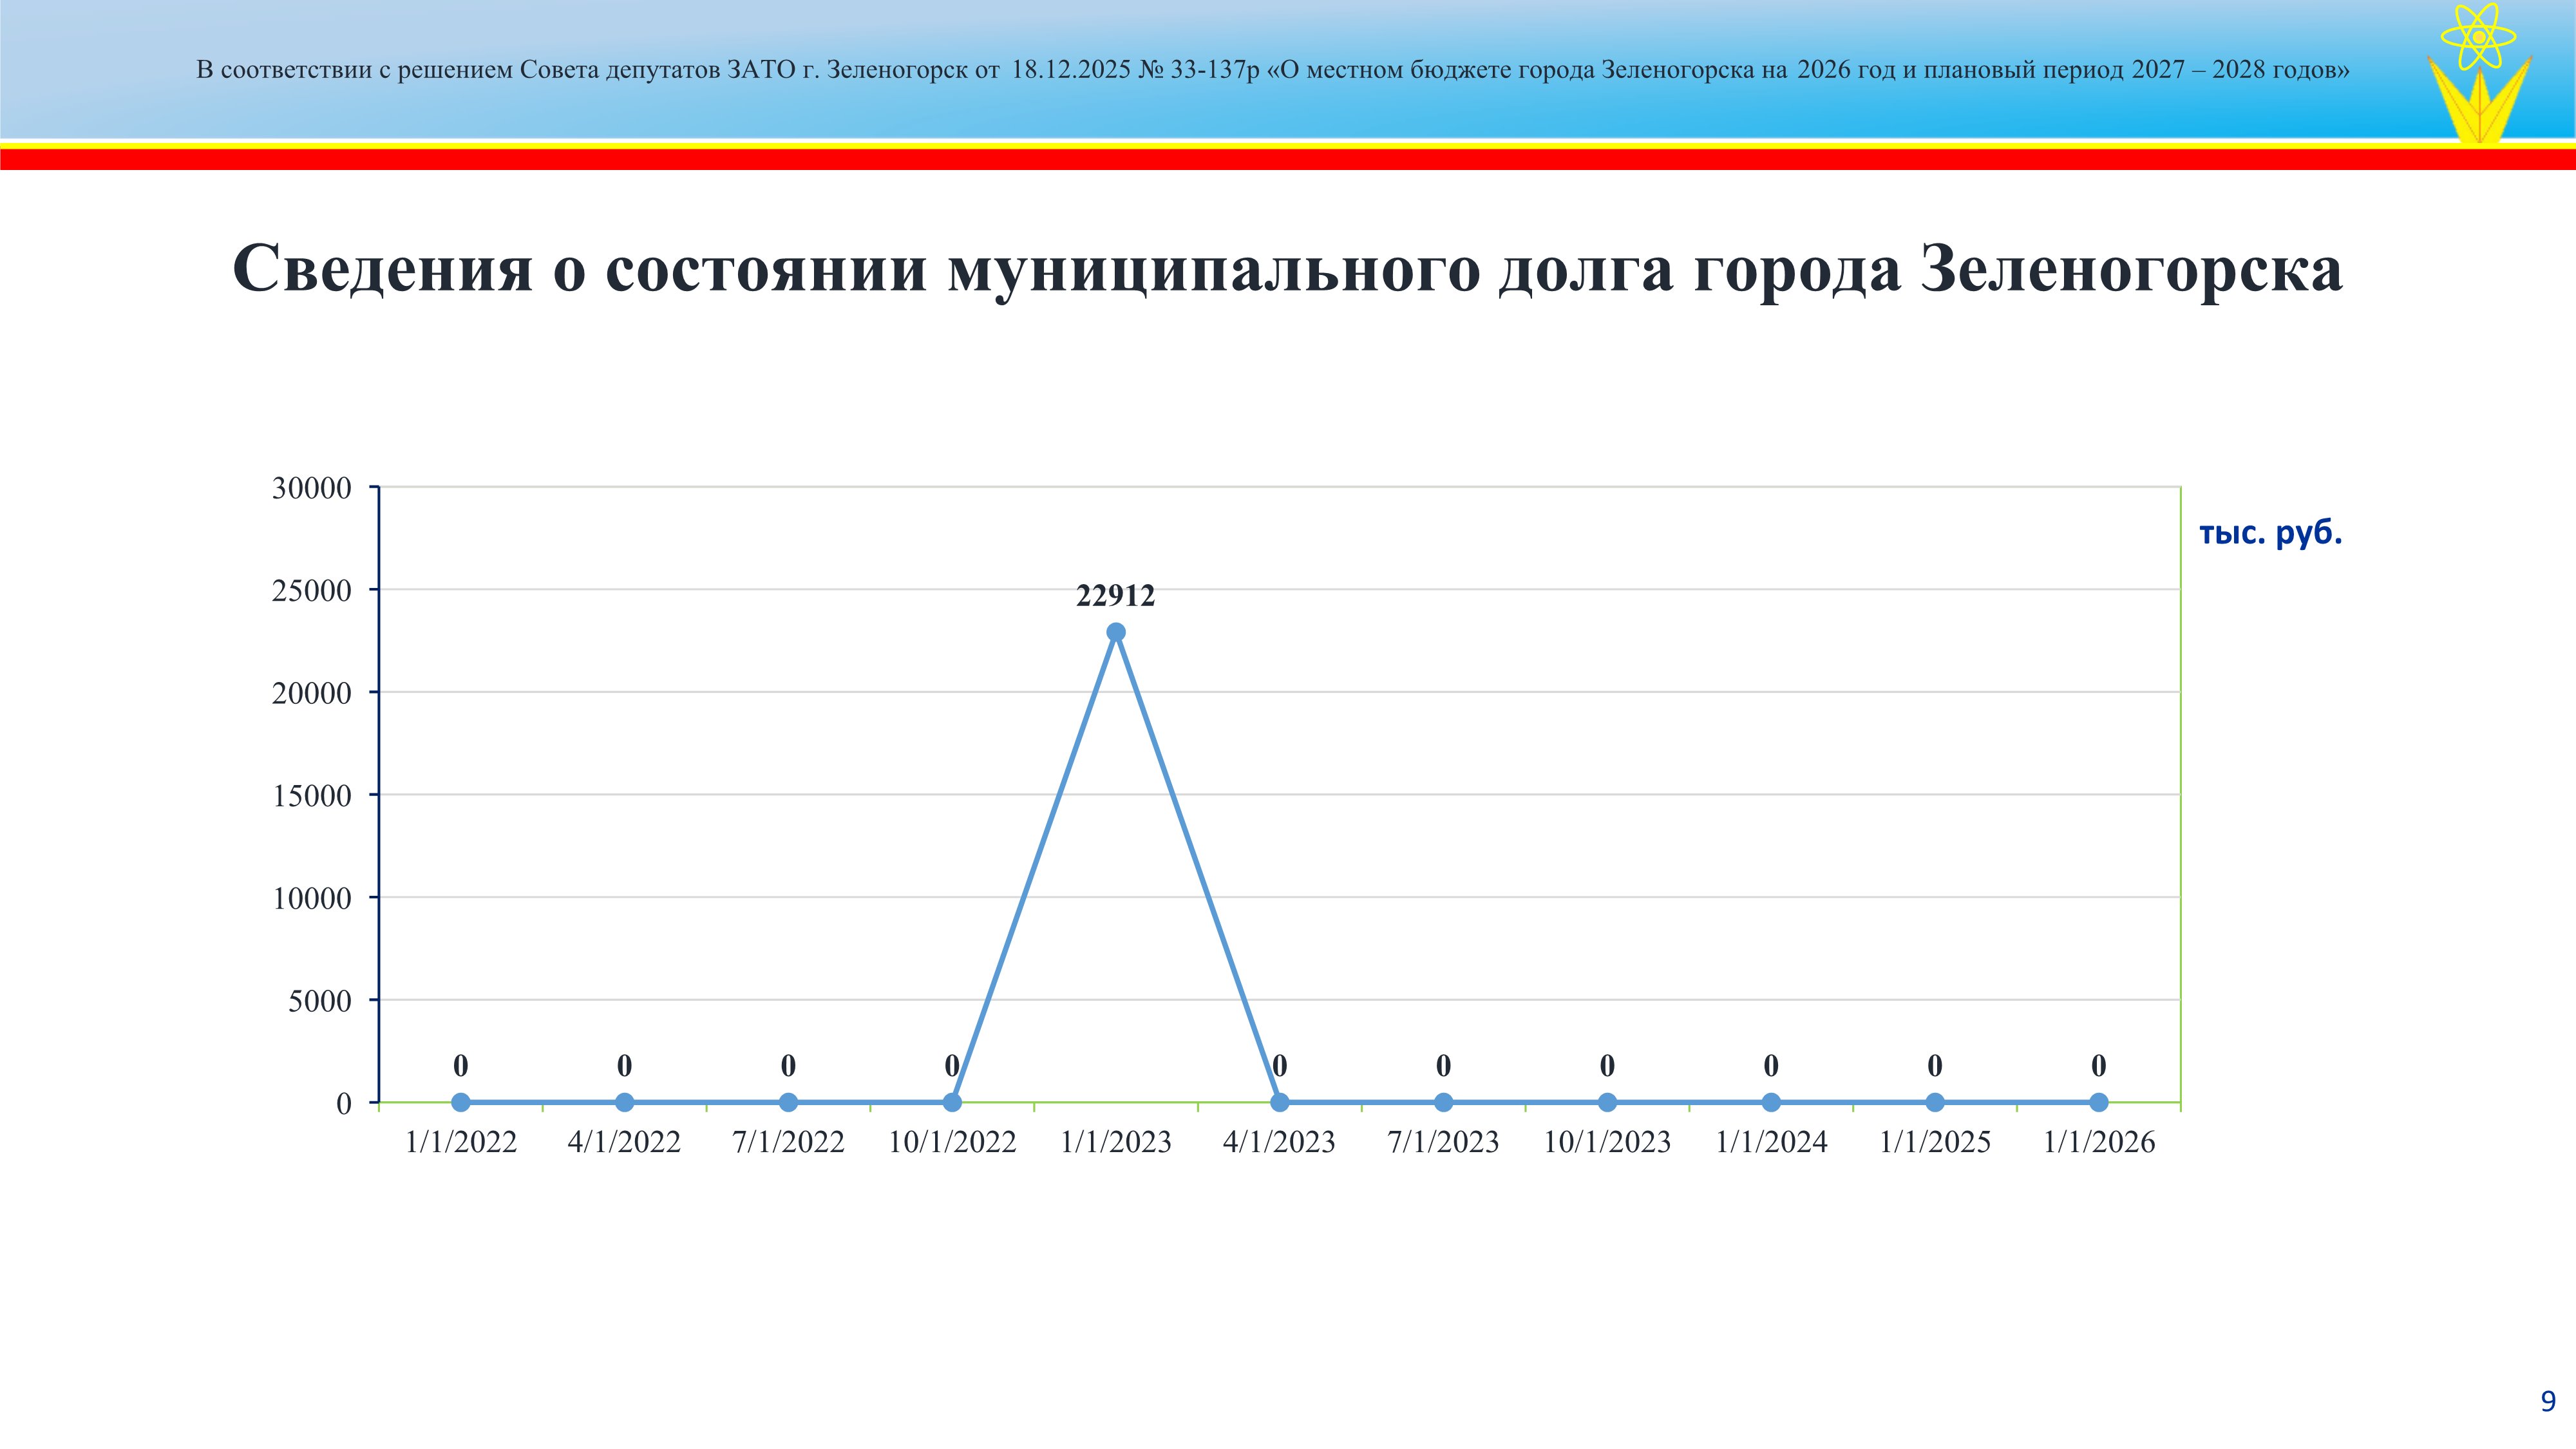Click the тыс. руб. units label
This screenshot has height=1449, width=2576.
pos(2270,533)
